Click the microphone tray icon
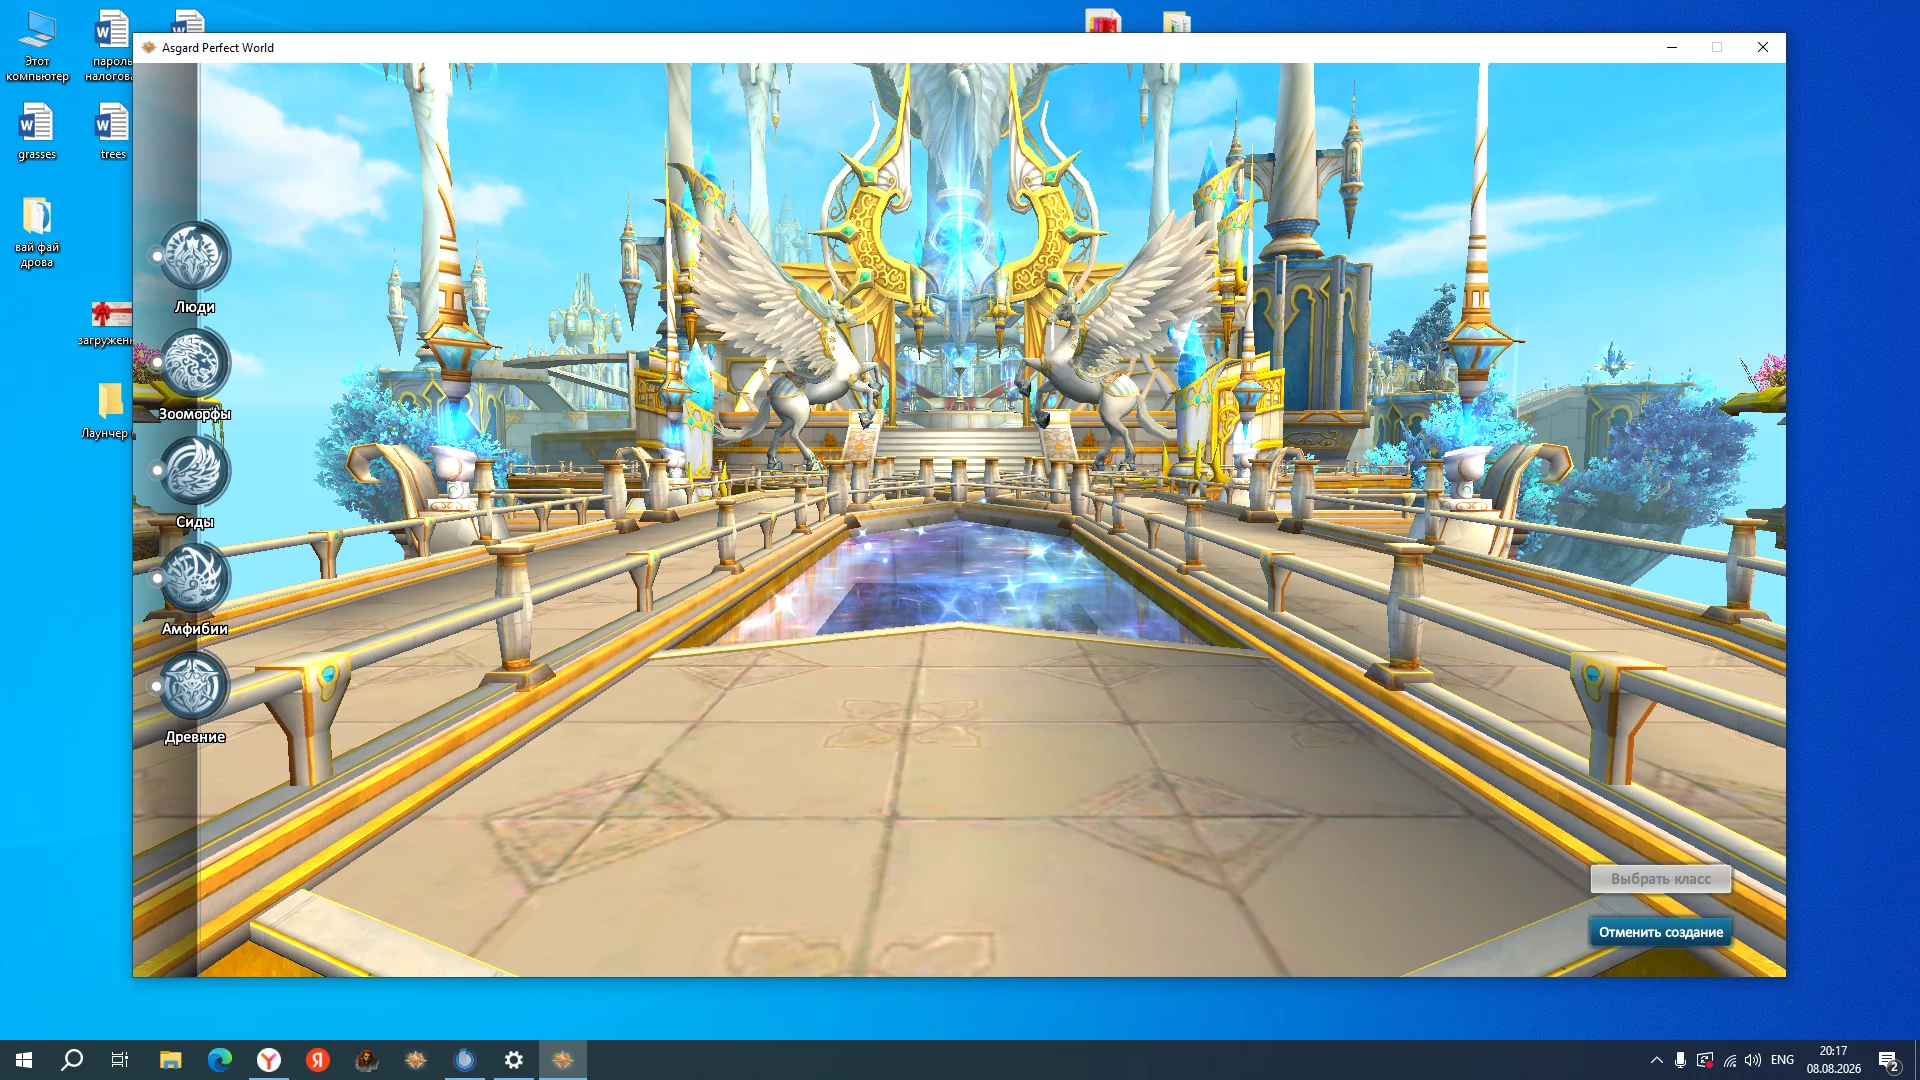Screen dimensions: 1920x1080 (x=1681, y=1060)
